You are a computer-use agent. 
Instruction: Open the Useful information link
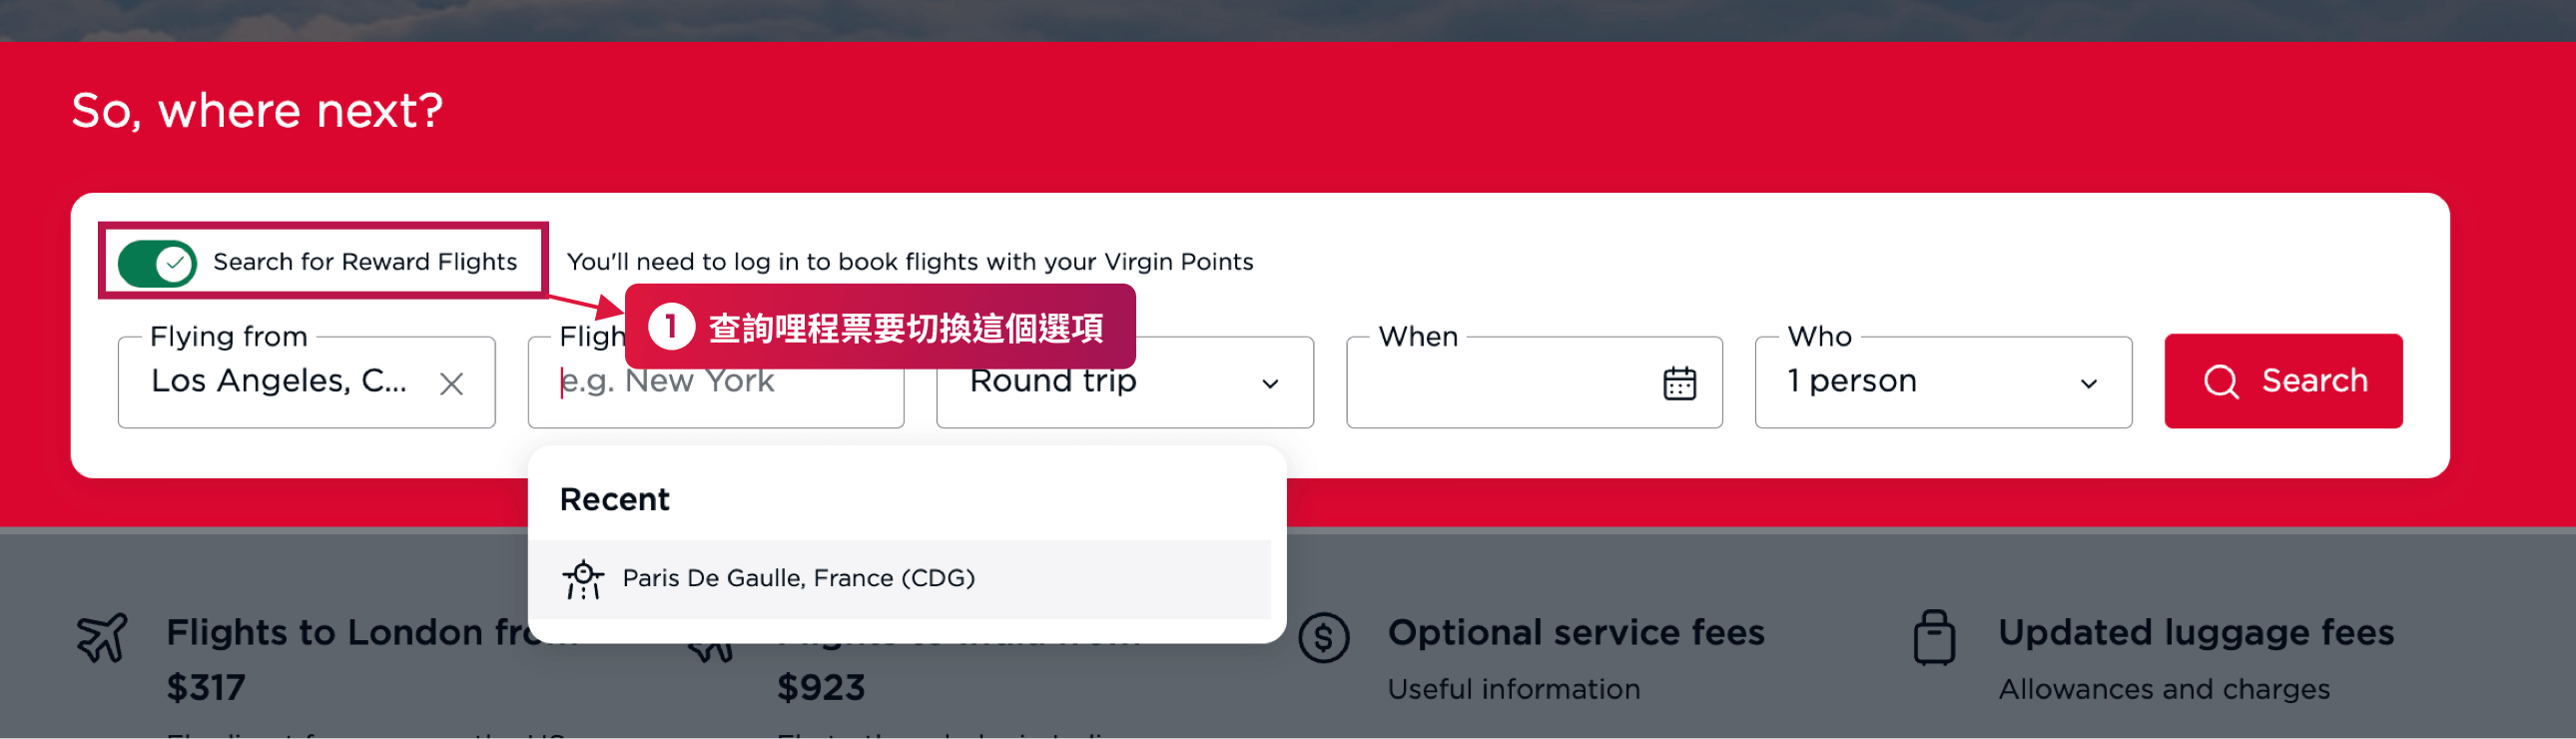point(1513,688)
